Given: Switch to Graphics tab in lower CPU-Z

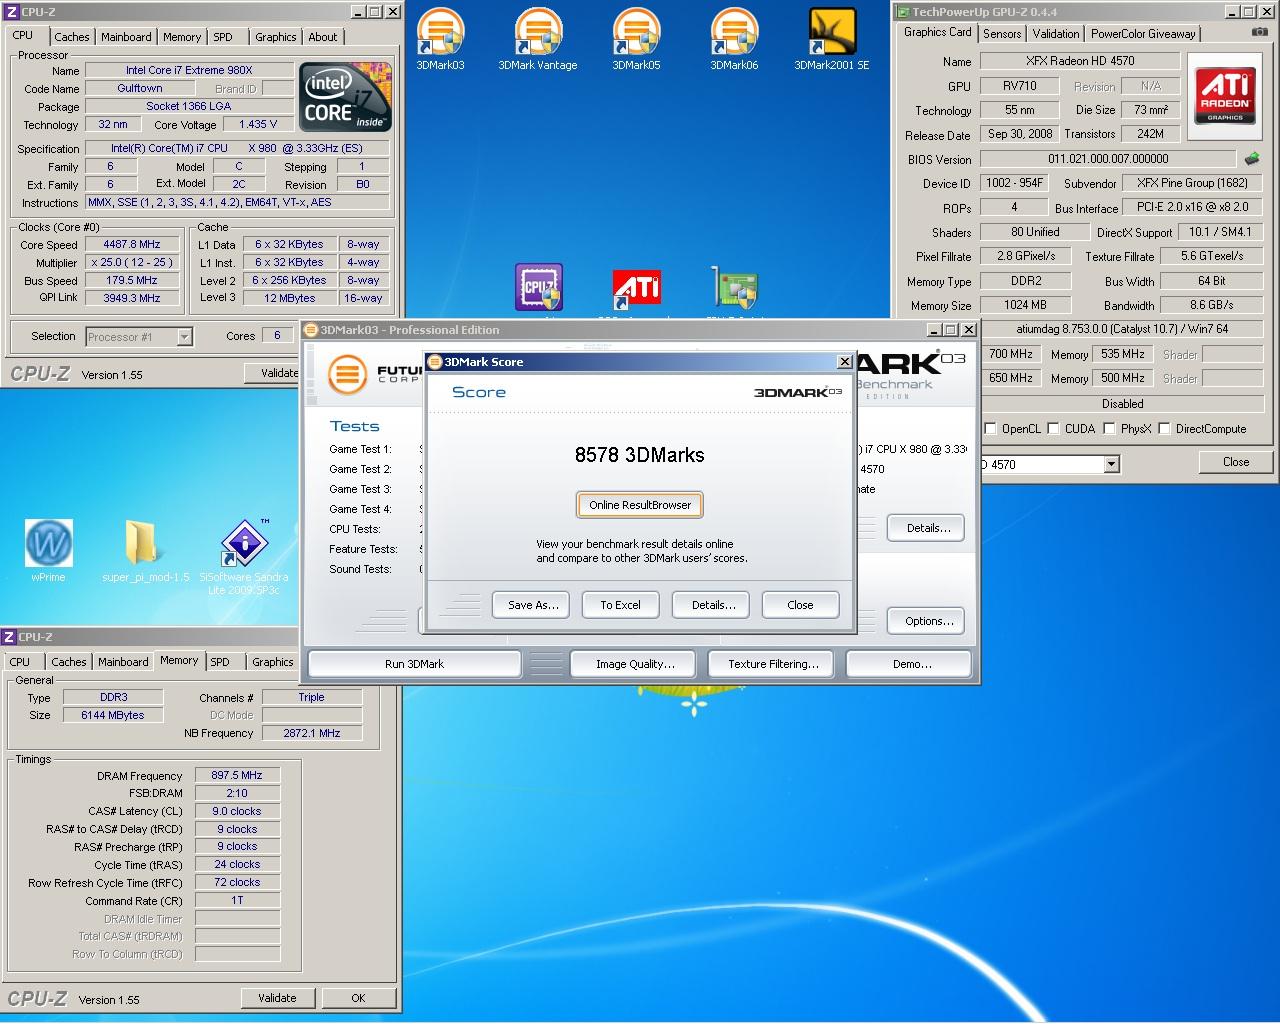Looking at the screenshot, I should [272, 662].
